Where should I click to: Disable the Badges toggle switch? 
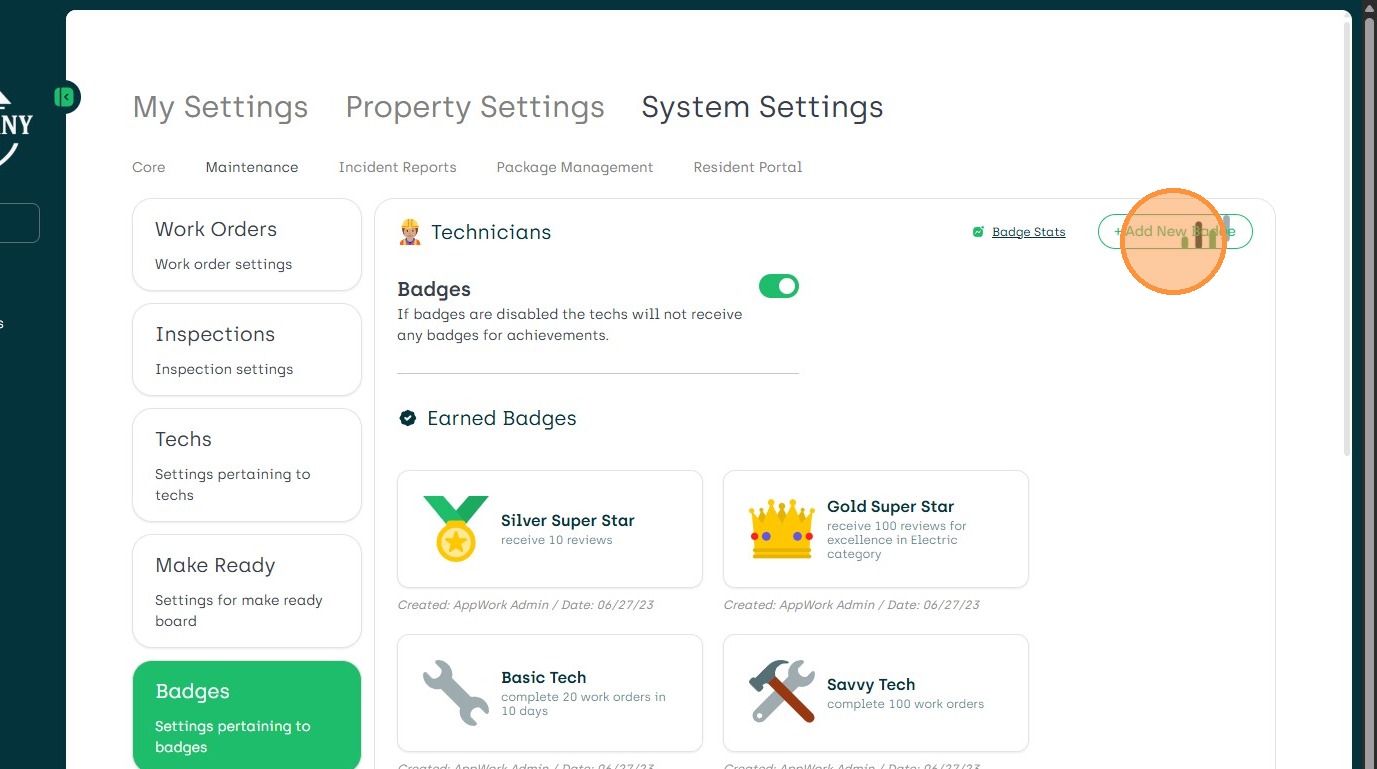coord(779,287)
